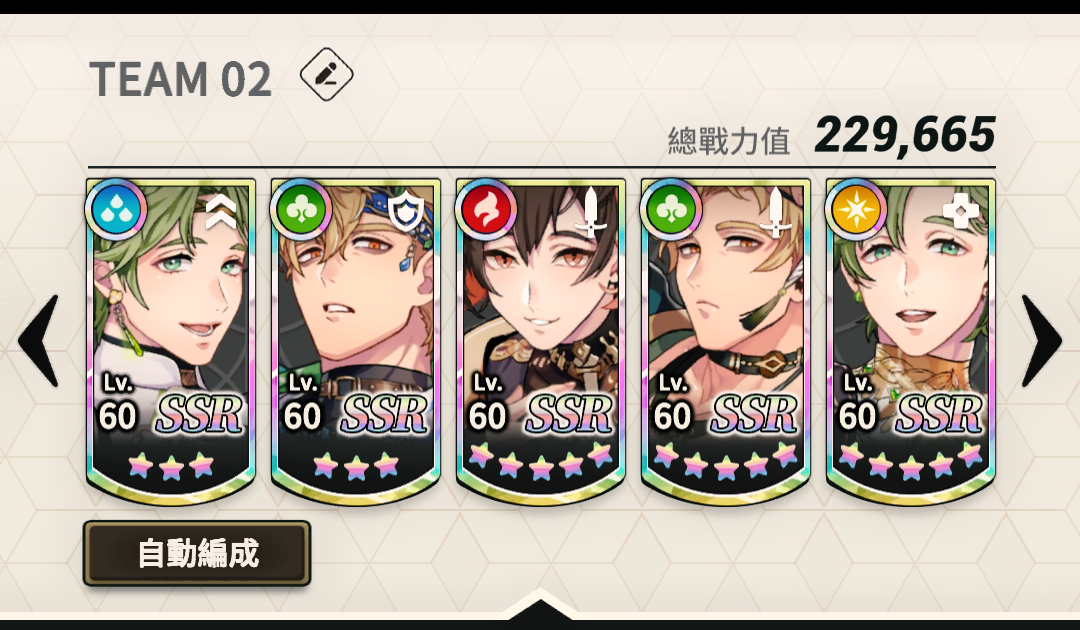Click the blue water element icon on first card
1080x630 pixels.
pyautogui.click(x=116, y=209)
